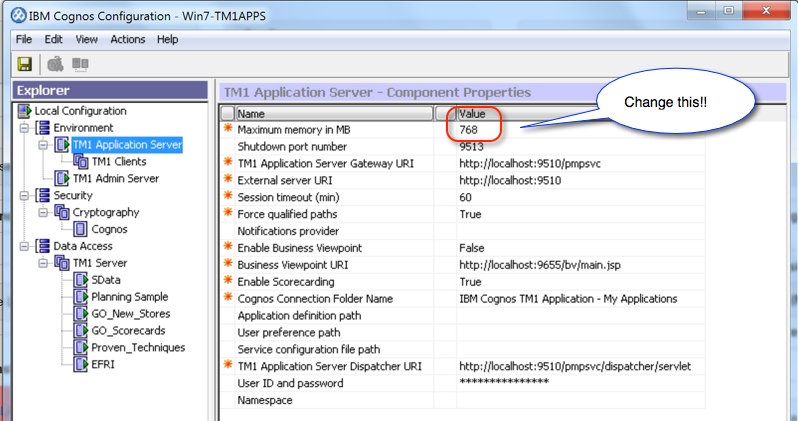
Task: Click the Session timeout value 60
Action: [x=465, y=197]
